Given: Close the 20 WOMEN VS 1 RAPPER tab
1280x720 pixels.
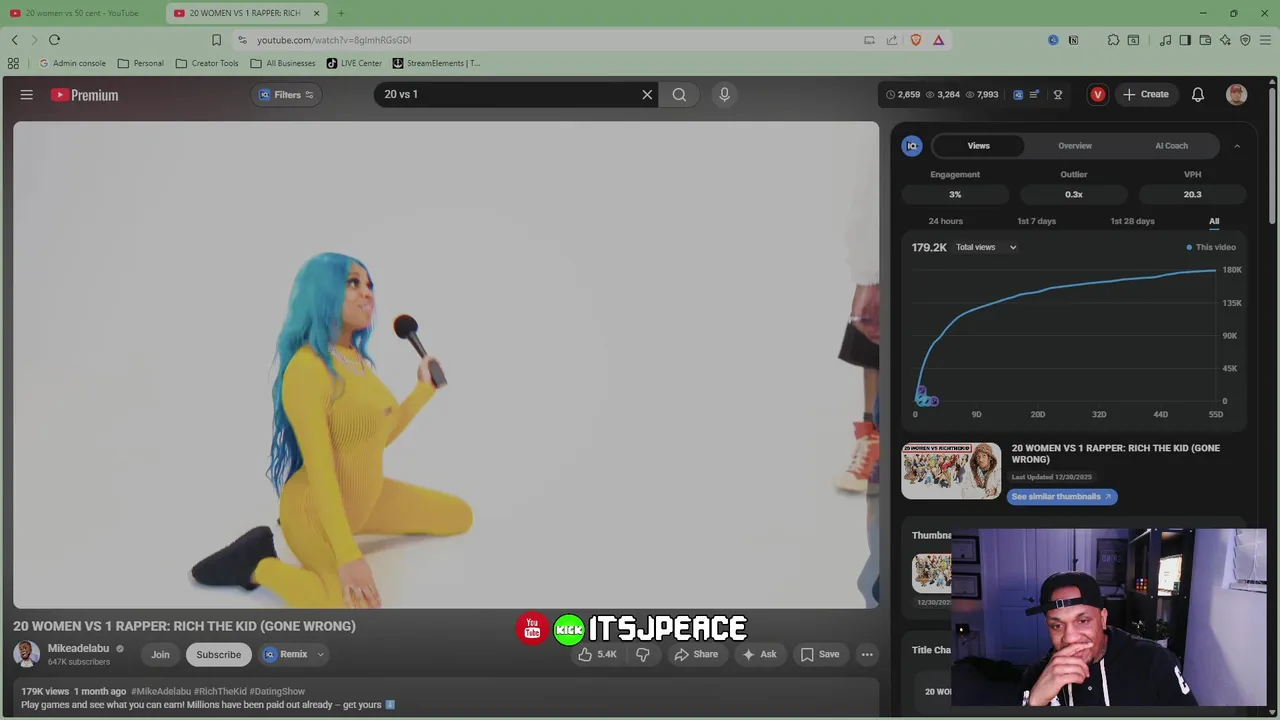Looking at the screenshot, I should [317, 13].
